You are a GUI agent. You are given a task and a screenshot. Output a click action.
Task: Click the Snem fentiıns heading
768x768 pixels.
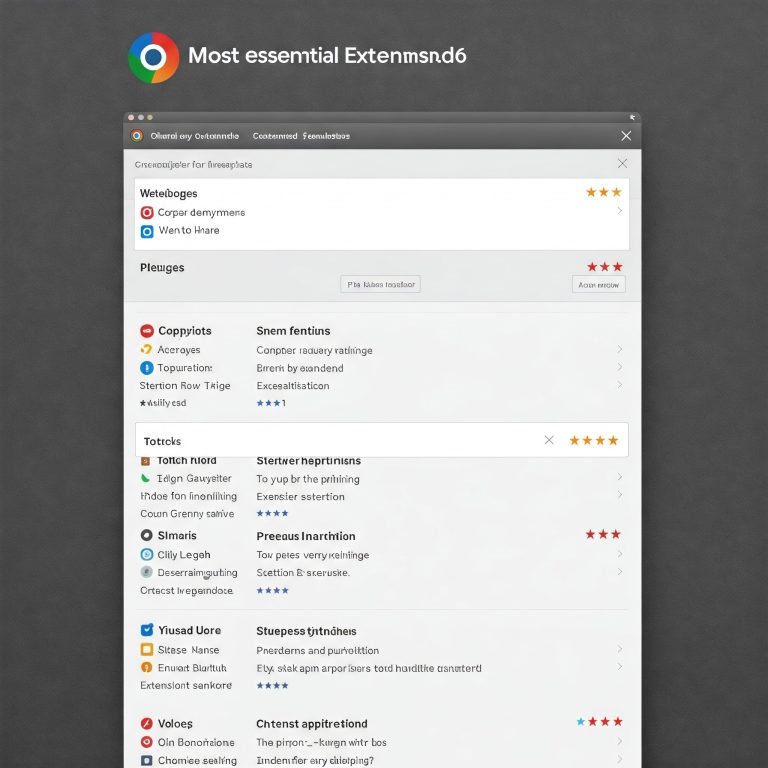[293, 331]
